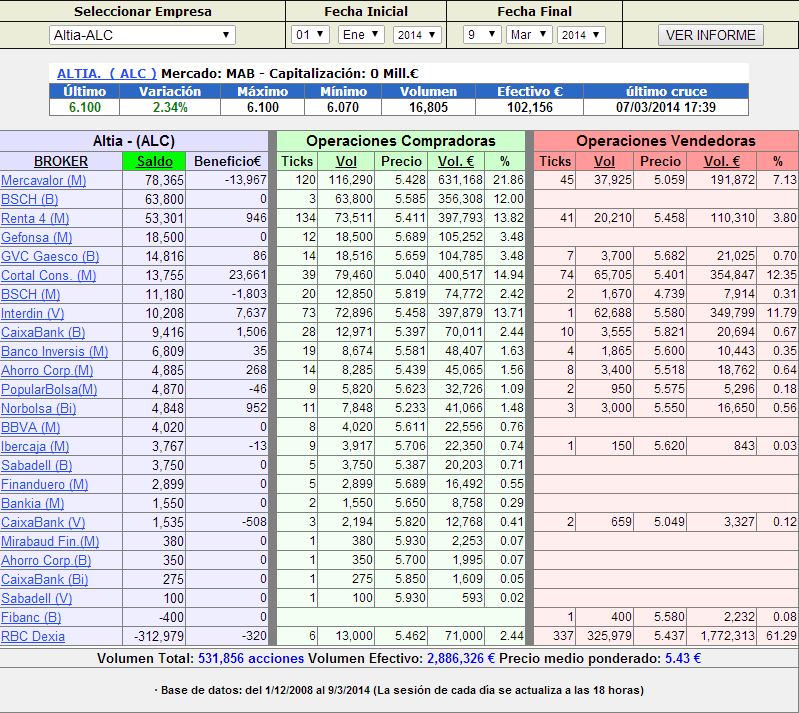Open the BSCH (B) broker link
This screenshot has height=713, width=799.
pyautogui.click(x=30, y=199)
